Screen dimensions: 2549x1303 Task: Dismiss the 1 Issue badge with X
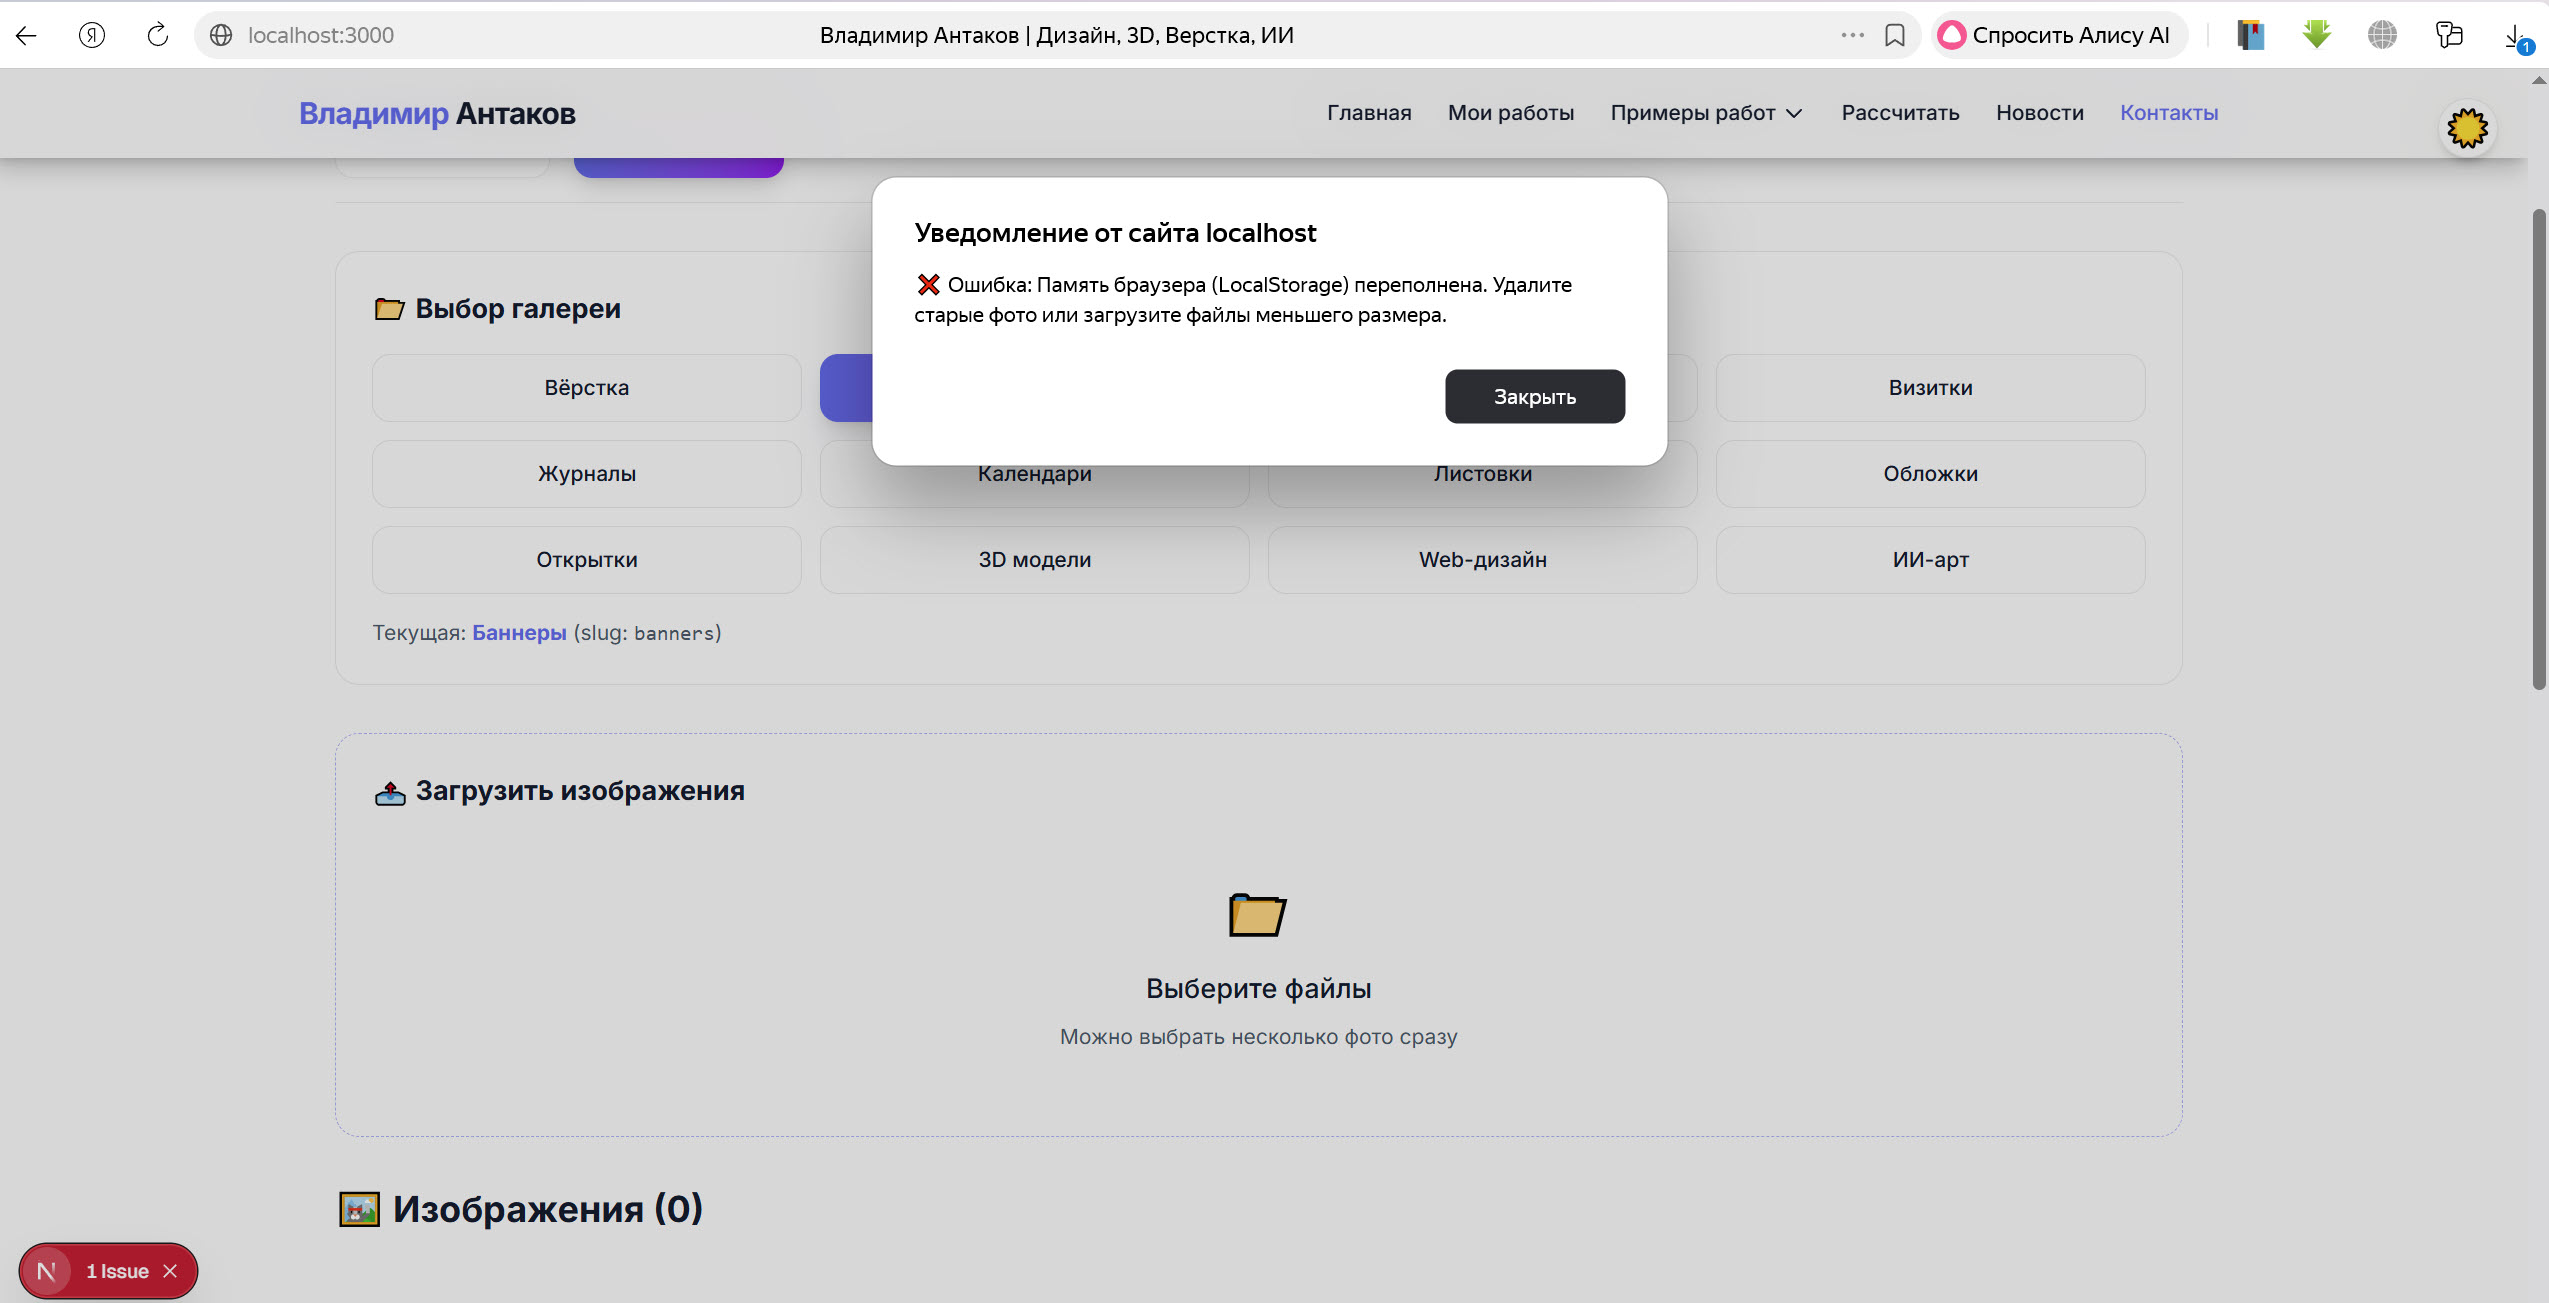(x=170, y=1271)
